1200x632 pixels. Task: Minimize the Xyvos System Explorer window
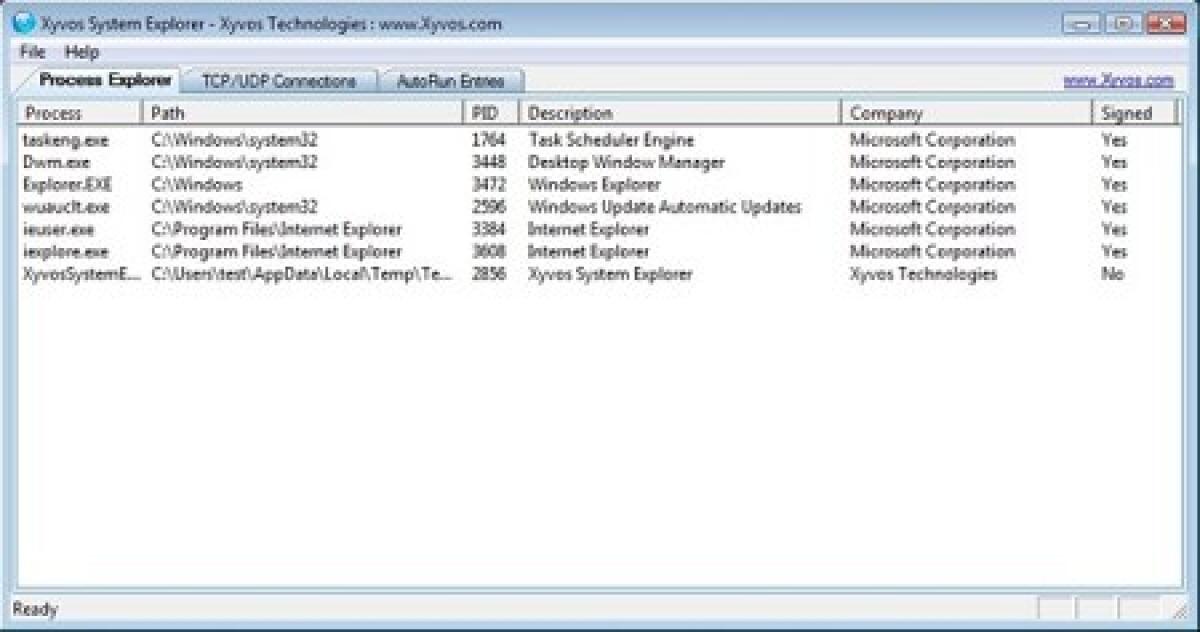pos(1081,23)
